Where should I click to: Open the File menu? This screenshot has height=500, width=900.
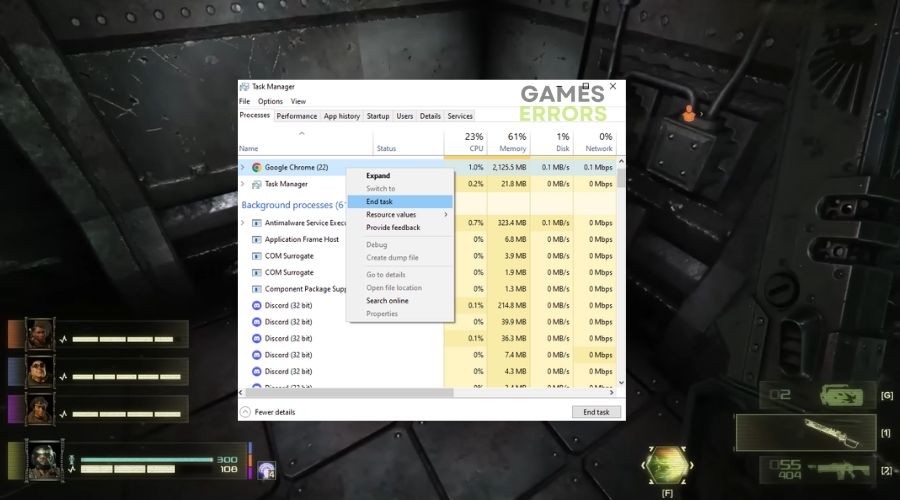245,102
